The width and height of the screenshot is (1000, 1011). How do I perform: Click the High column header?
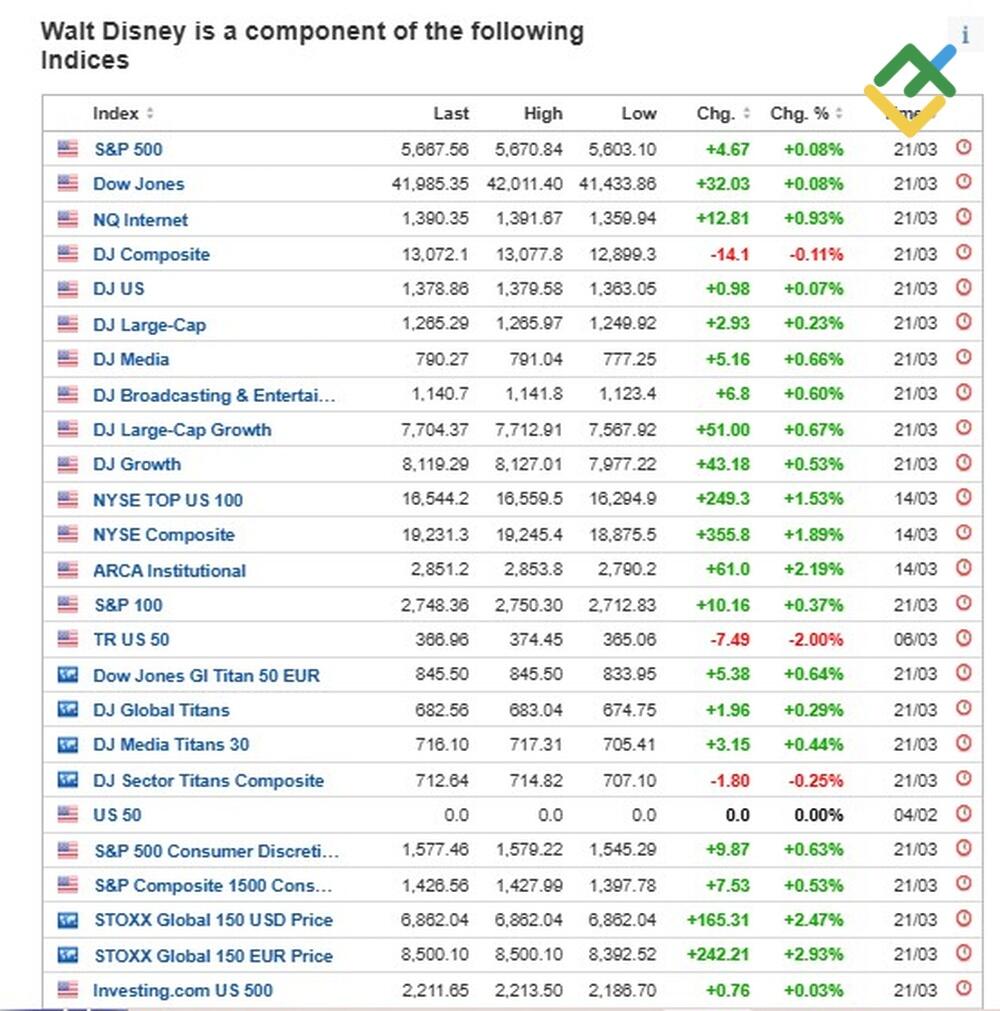(x=543, y=113)
